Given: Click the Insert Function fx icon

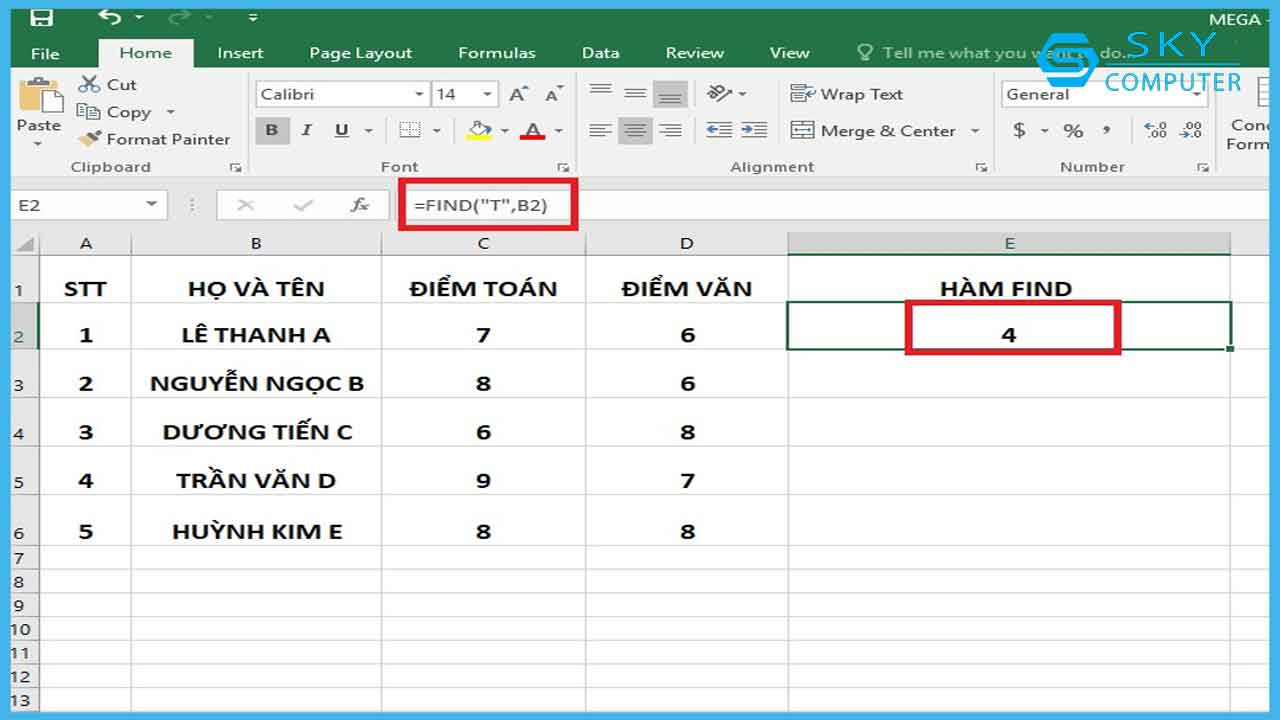Looking at the screenshot, I should point(360,205).
